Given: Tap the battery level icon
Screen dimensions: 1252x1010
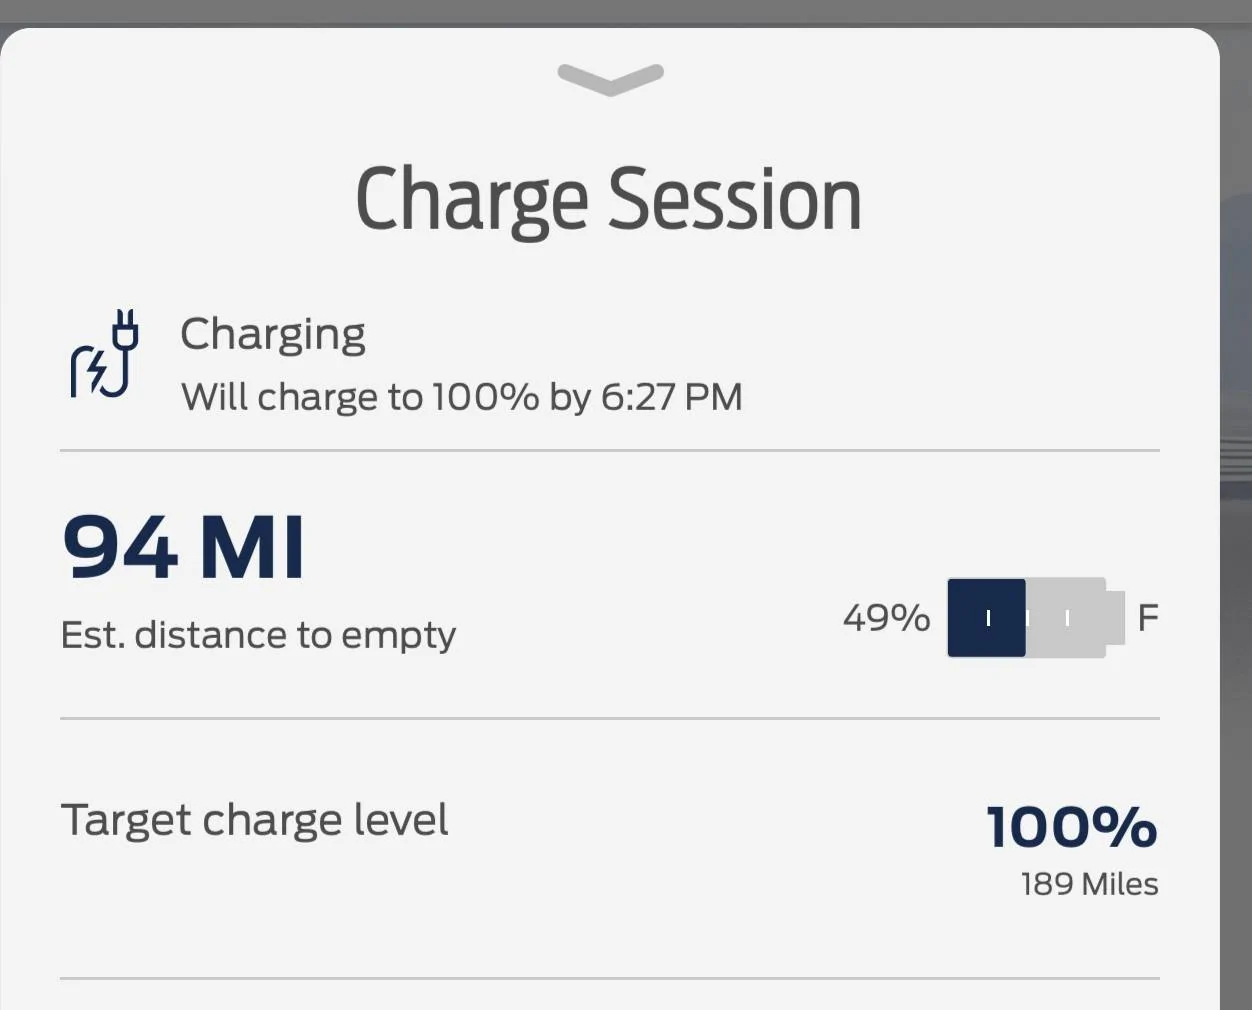Looking at the screenshot, I should 1035,617.
